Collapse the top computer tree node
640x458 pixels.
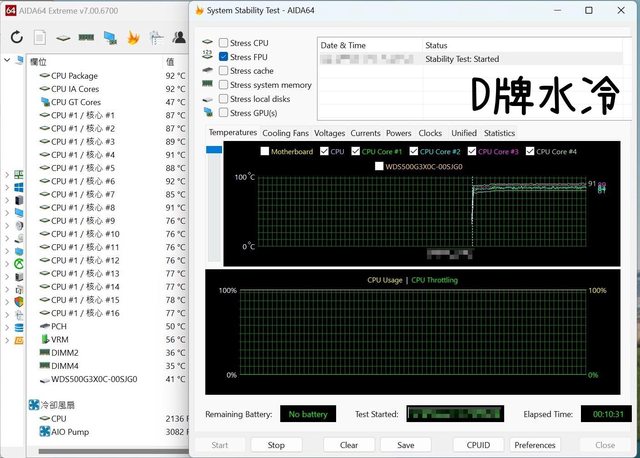click(6, 61)
